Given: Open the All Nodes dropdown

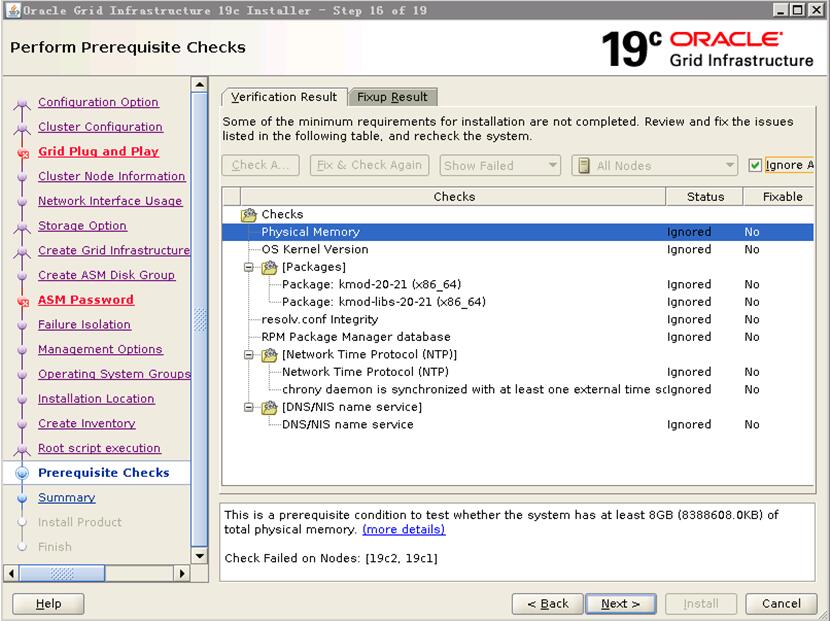Looking at the screenshot, I should click(x=655, y=166).
